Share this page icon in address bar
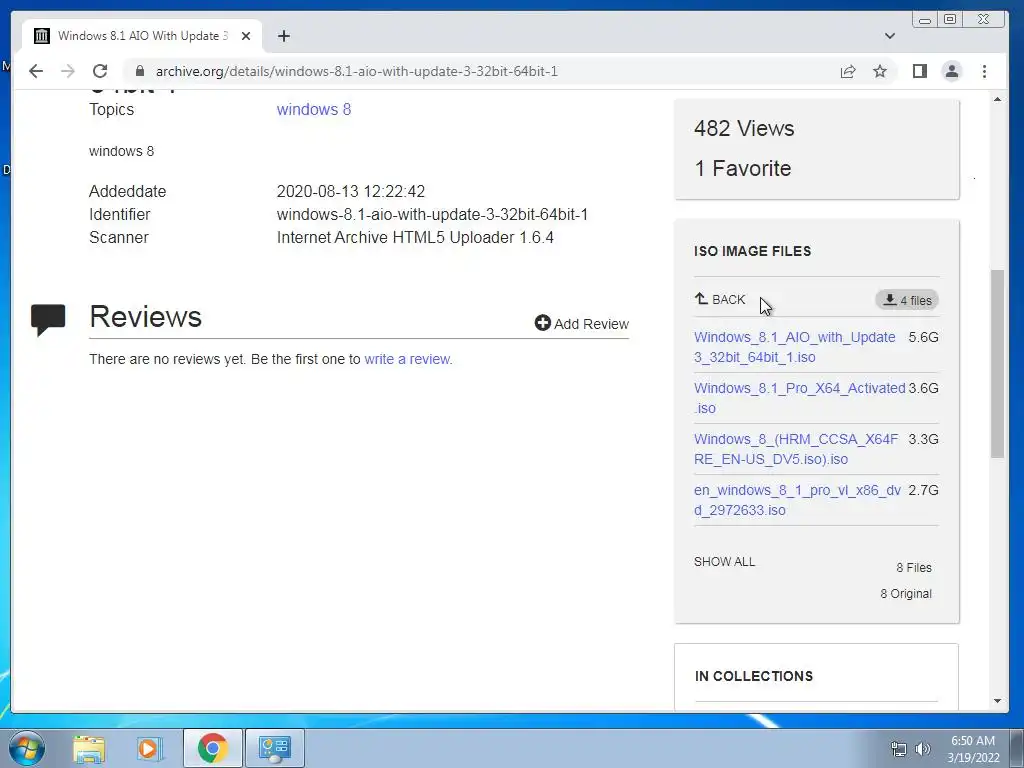 (x=848, y=71)
